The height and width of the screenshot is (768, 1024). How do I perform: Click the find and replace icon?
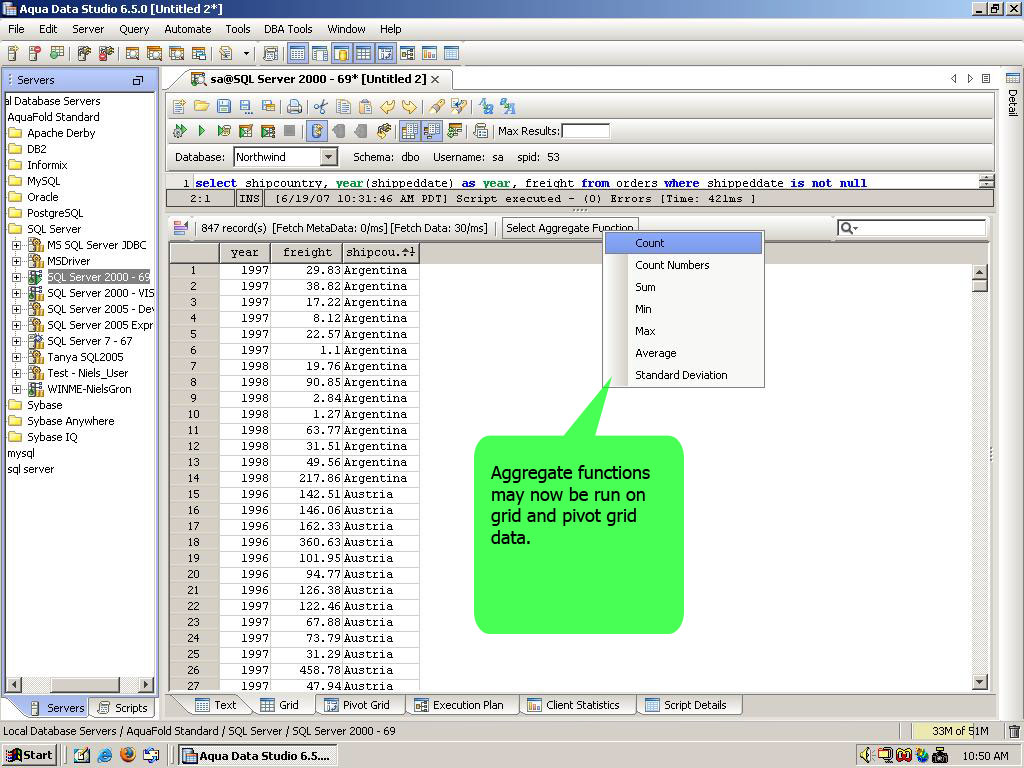point(459,106)
